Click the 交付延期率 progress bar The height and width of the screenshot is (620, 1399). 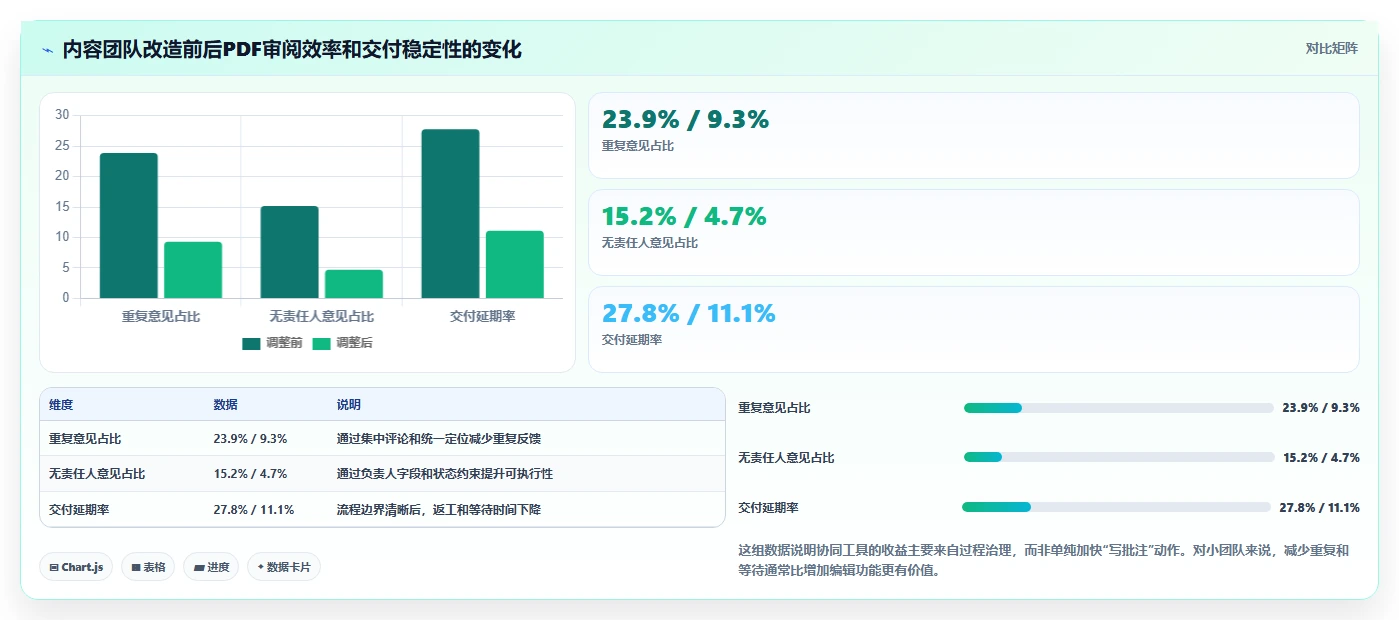tap(1116, 507)
